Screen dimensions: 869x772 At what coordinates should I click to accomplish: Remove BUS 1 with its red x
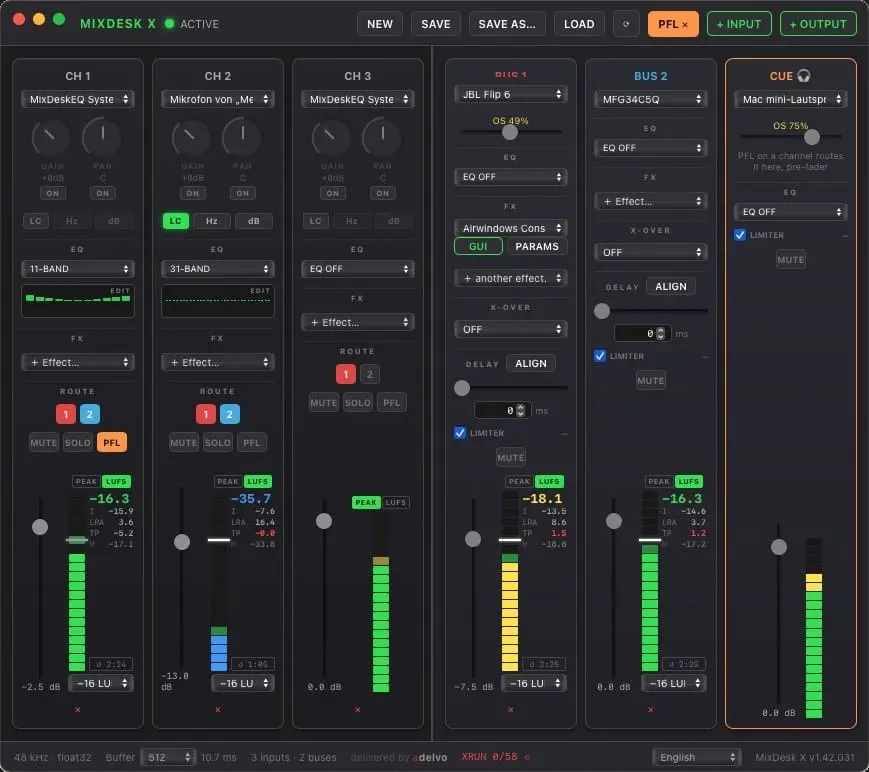point(510,709)
